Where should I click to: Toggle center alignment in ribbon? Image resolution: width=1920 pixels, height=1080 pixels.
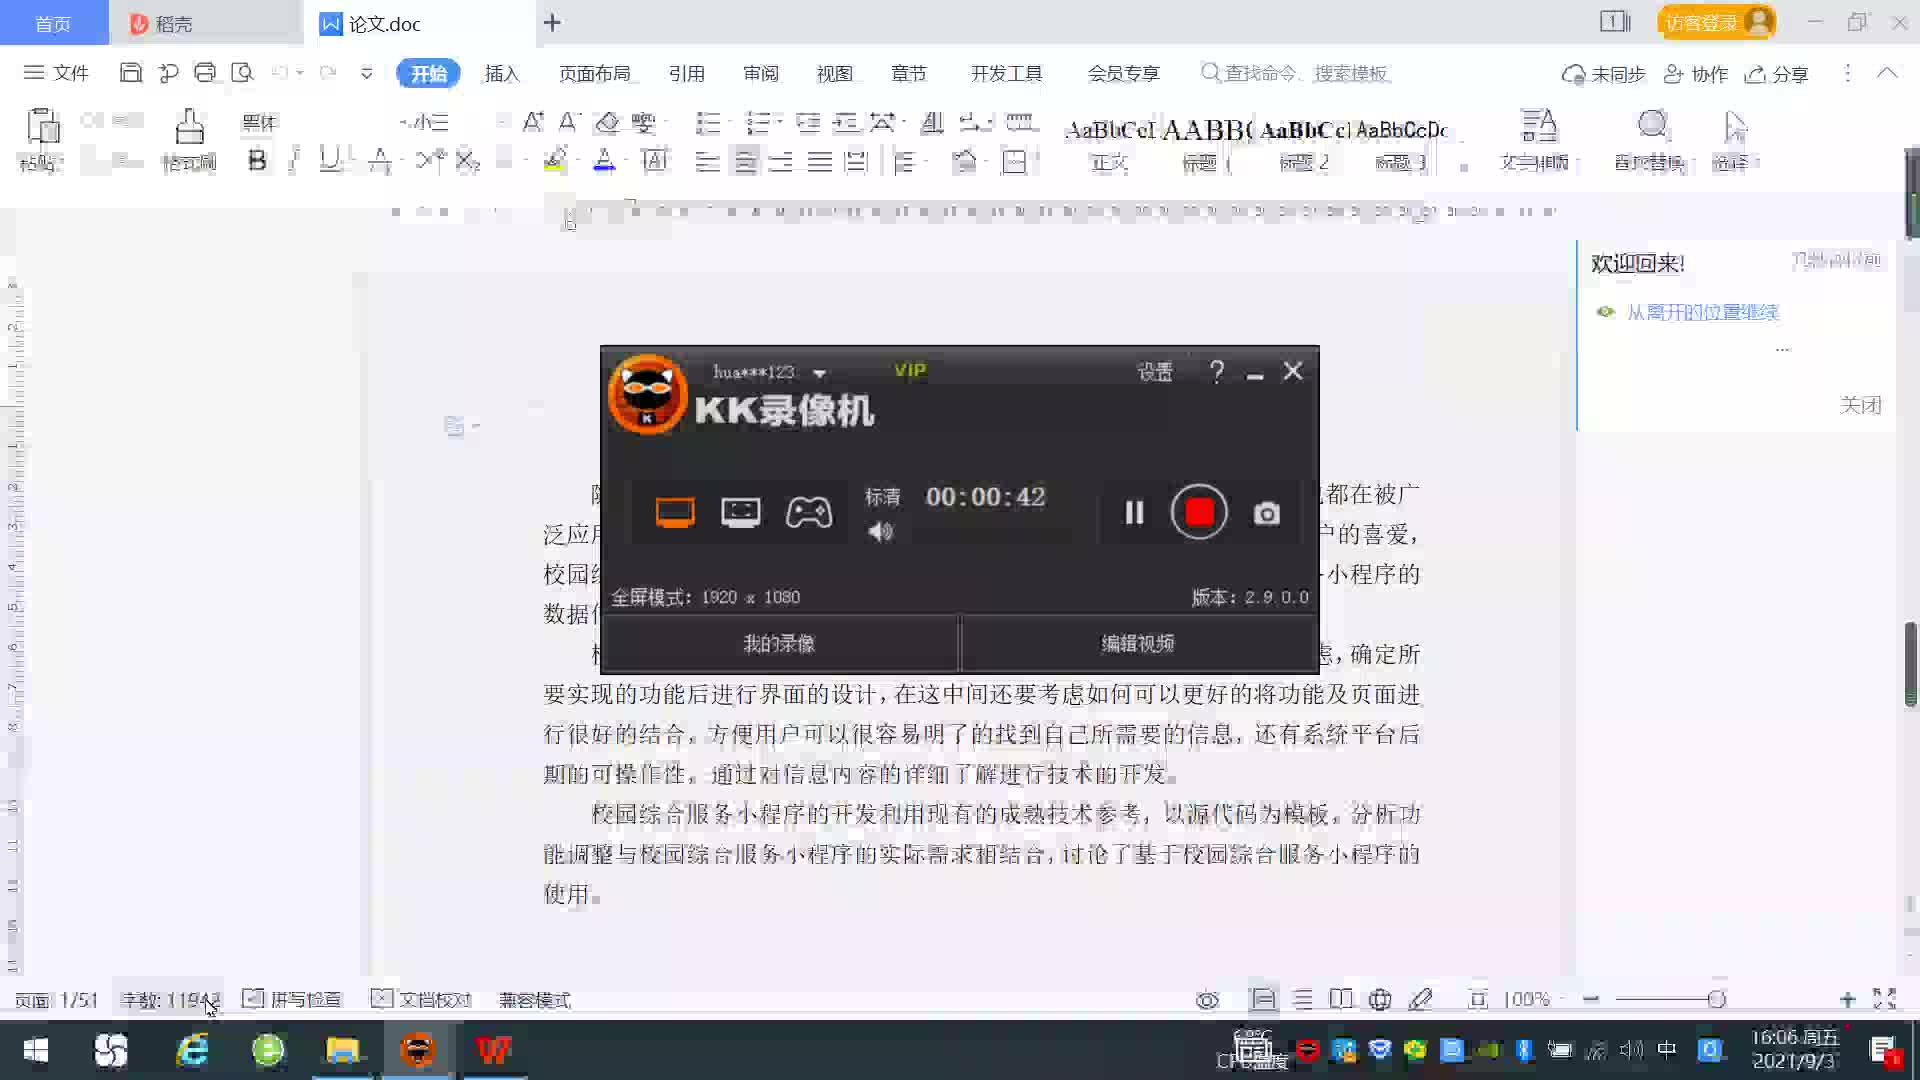coord(745,161)
